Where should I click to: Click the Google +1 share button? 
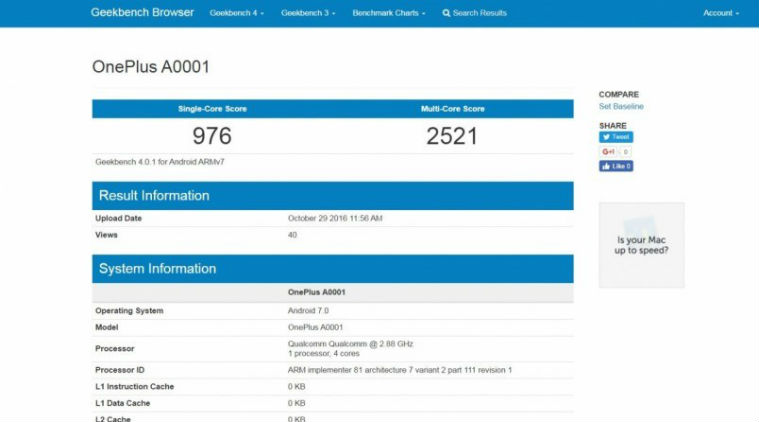click(x=607, y=152)
